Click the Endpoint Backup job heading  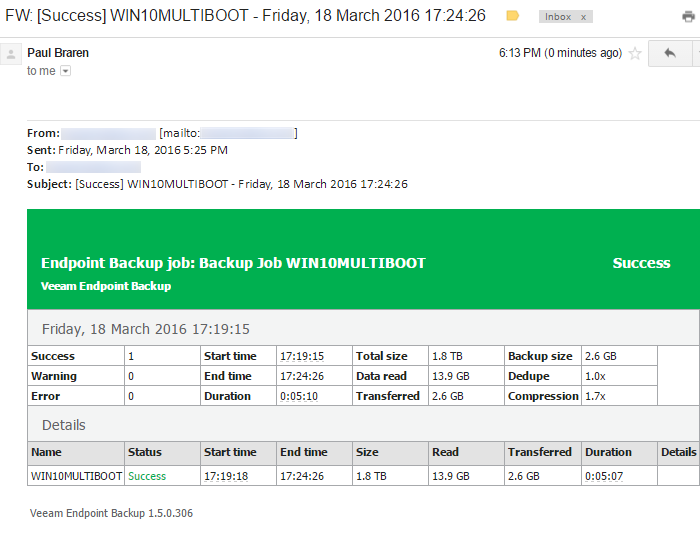[233, 263]
